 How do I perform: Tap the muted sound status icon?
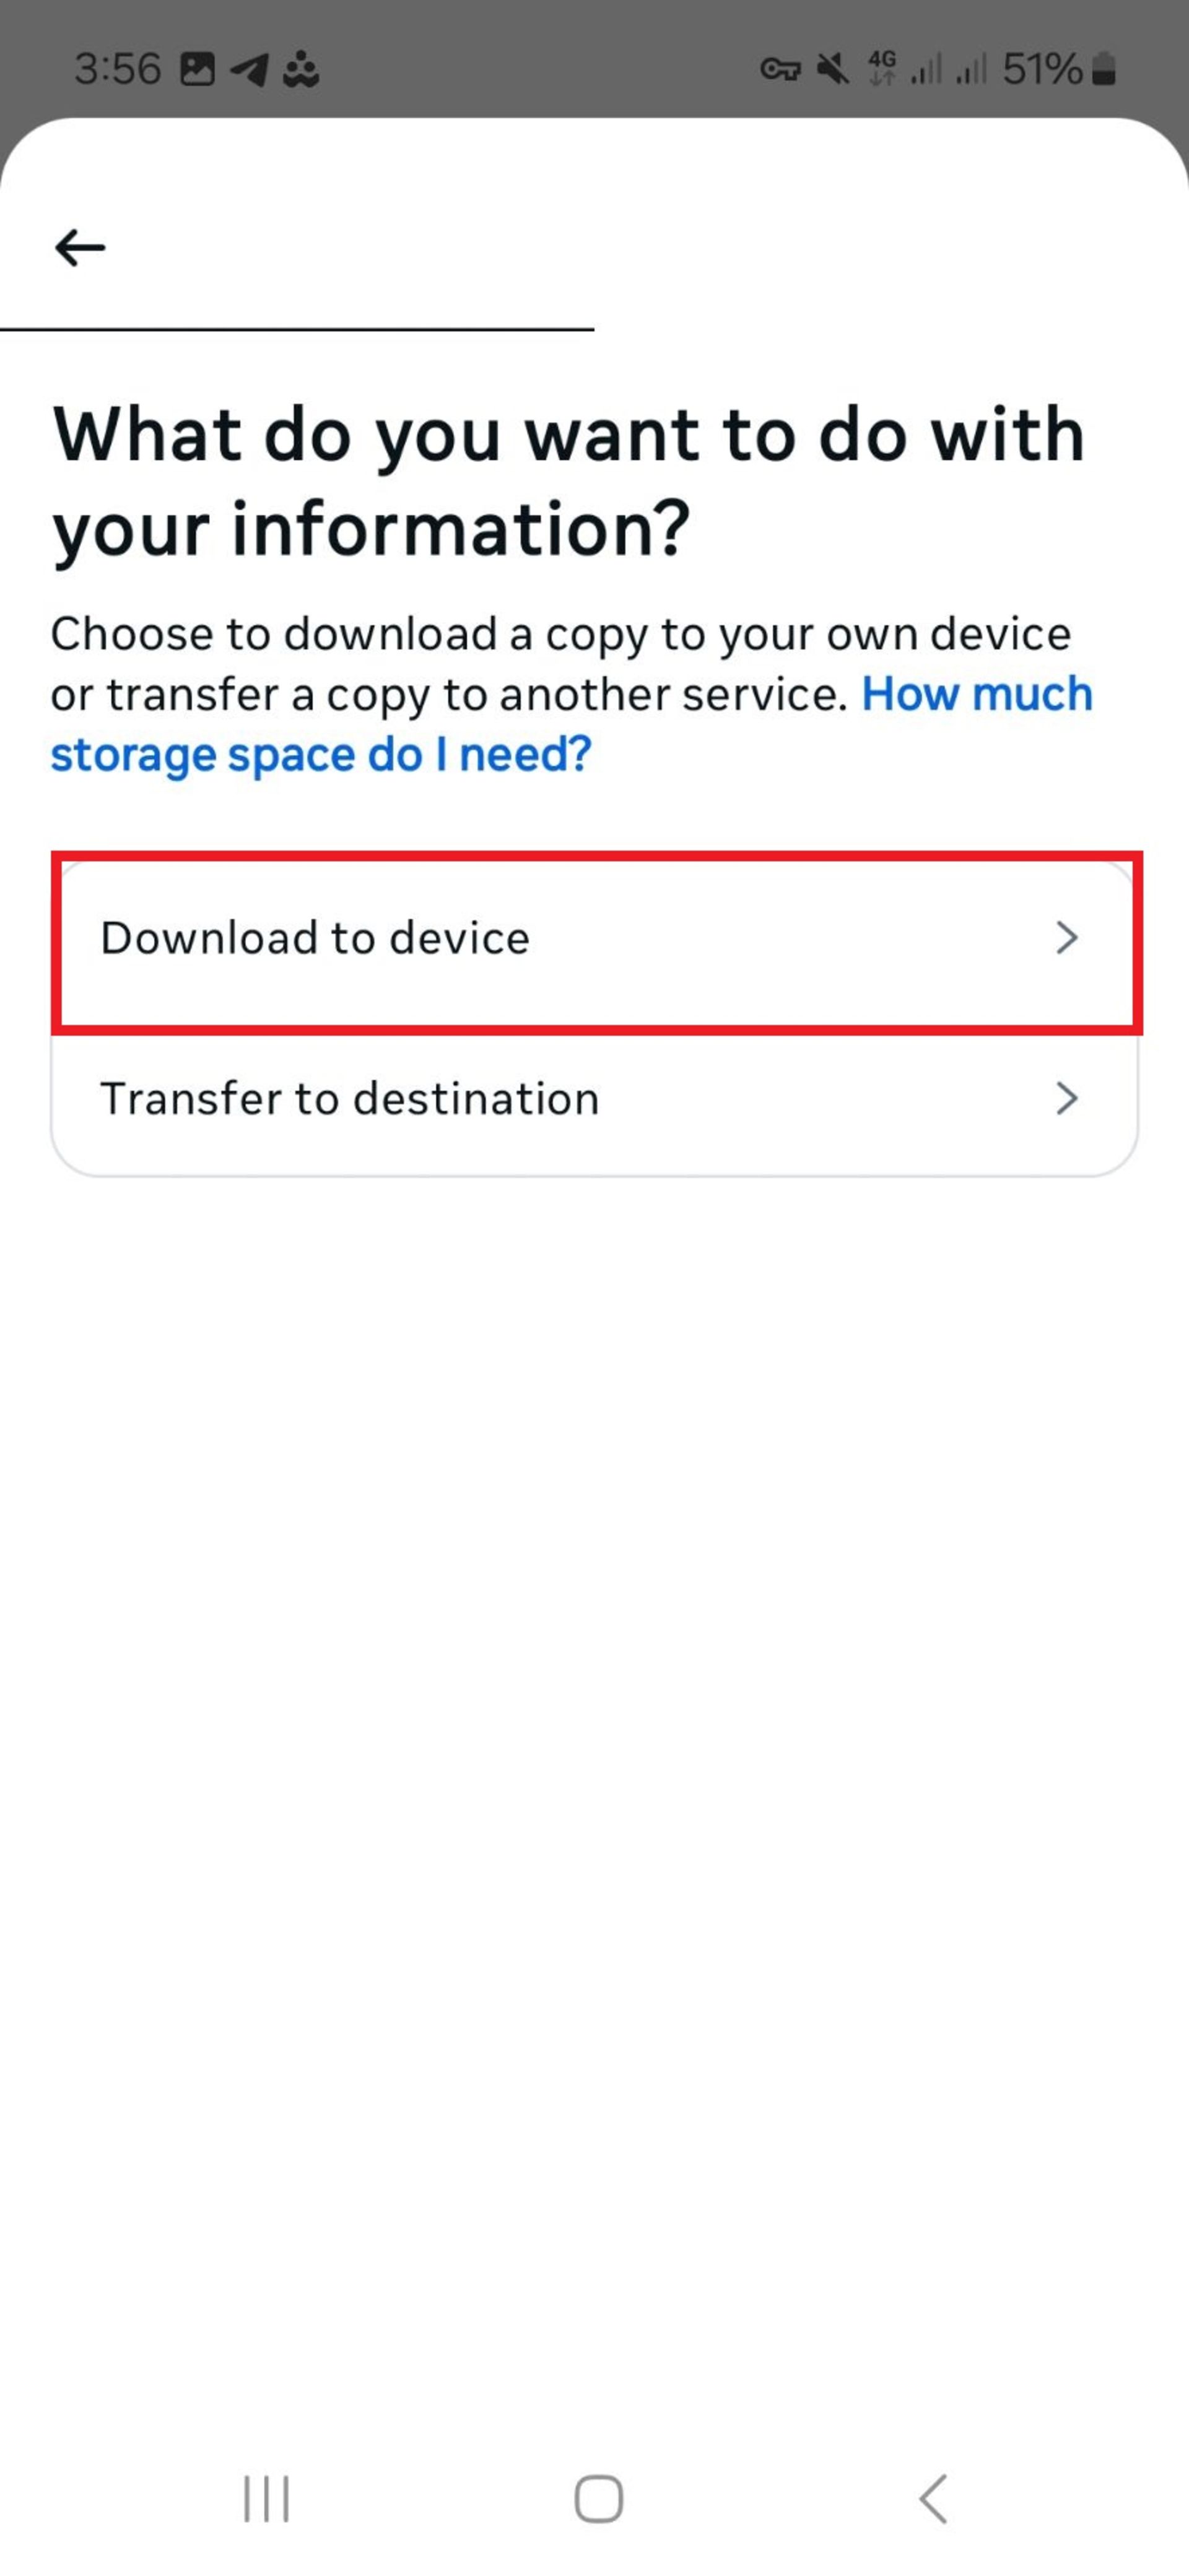[x=832, y=69]
